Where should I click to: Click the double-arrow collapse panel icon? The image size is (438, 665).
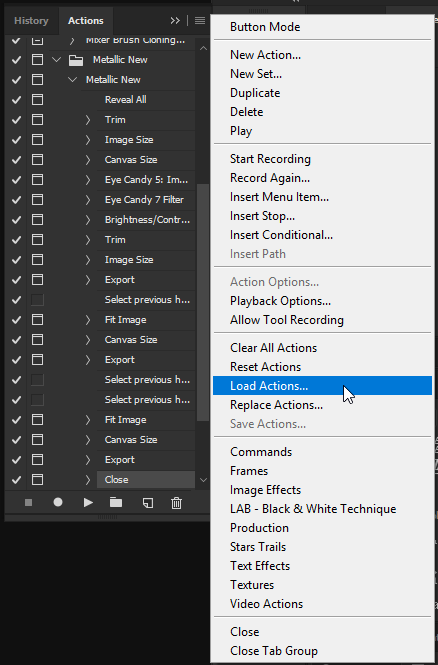click(175, 20)
